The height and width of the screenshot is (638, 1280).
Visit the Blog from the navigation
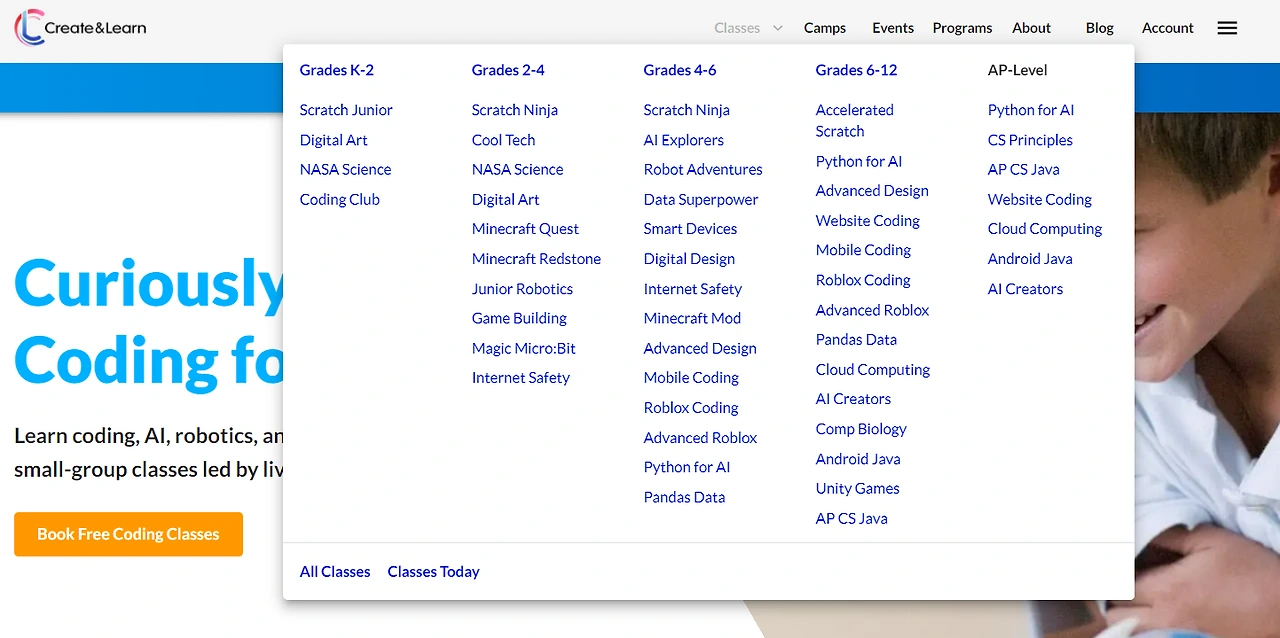pos(1100,28)
